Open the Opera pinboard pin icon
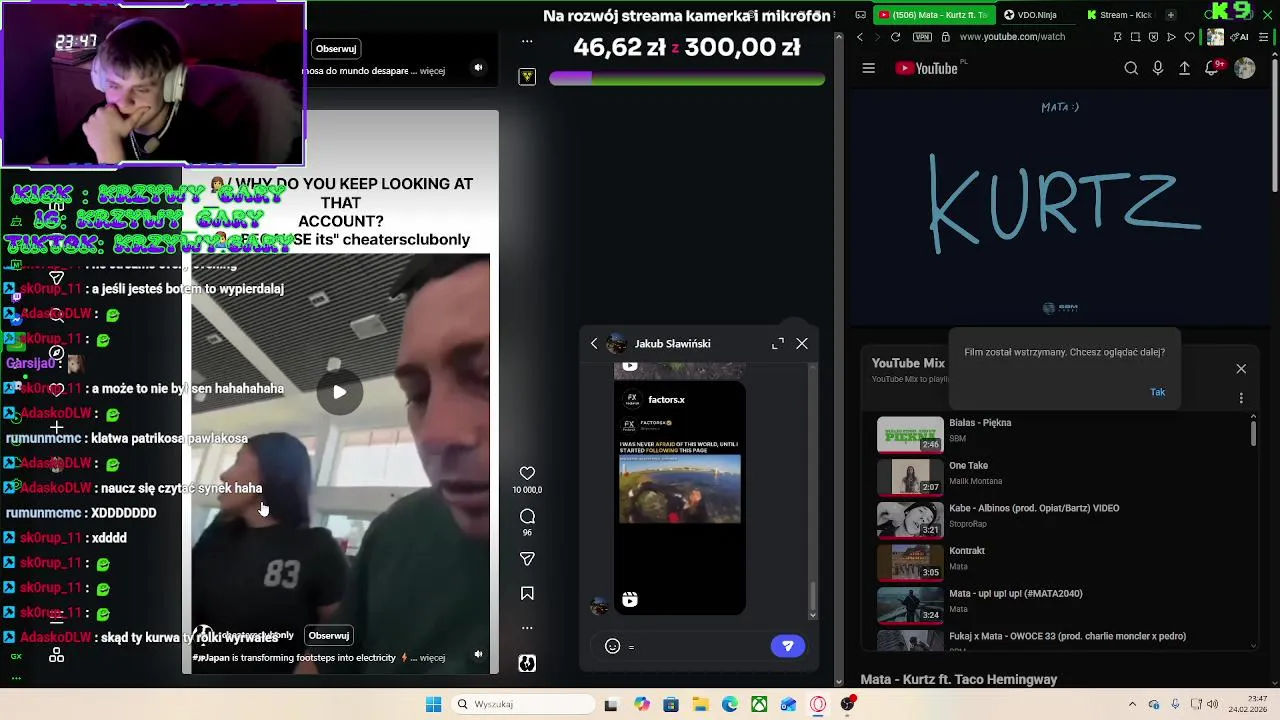 coord(1117,37)
